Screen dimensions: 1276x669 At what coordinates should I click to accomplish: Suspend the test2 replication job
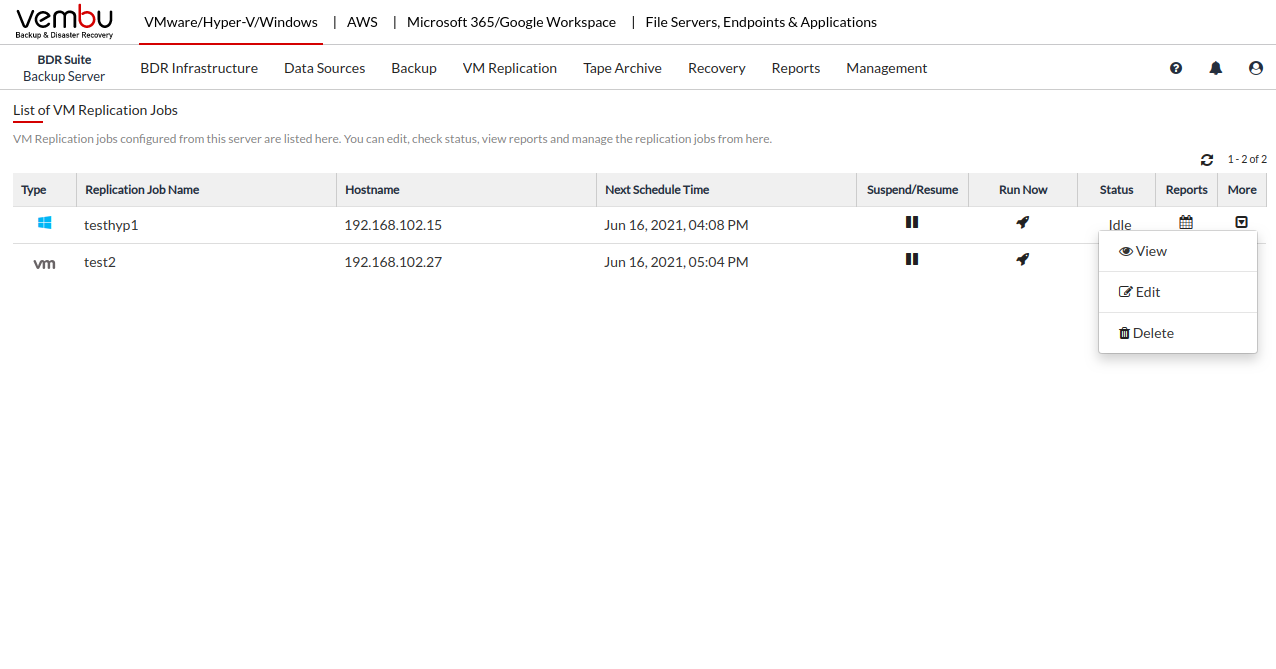coord(912,259)
